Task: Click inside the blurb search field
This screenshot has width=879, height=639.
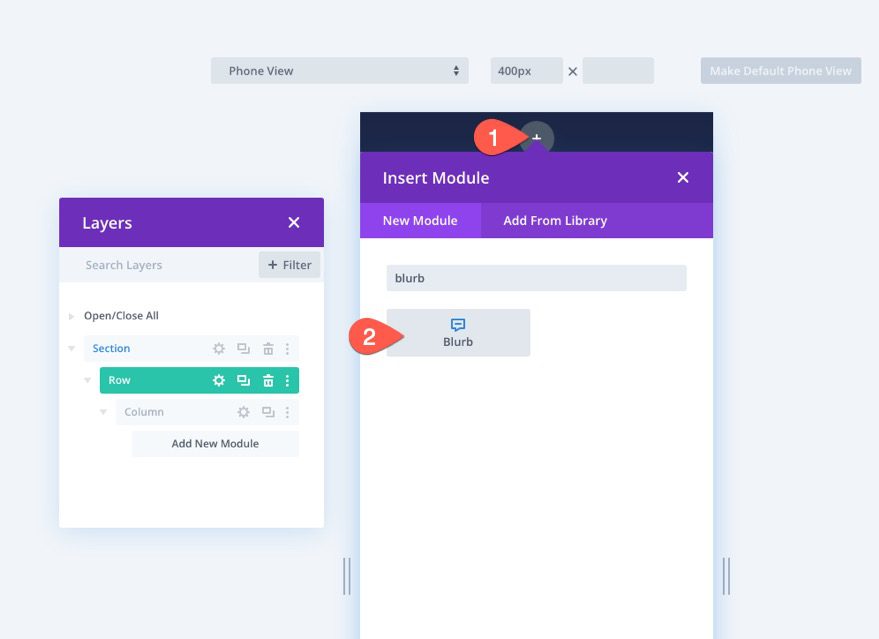Action: coord(536,277)
